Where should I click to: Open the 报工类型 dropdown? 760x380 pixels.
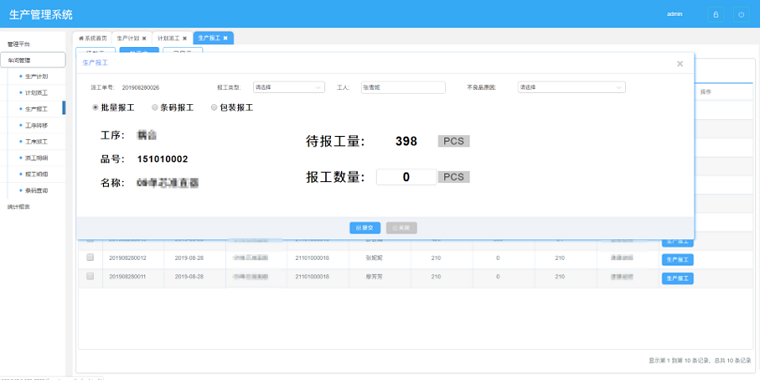tap(289, 87)
